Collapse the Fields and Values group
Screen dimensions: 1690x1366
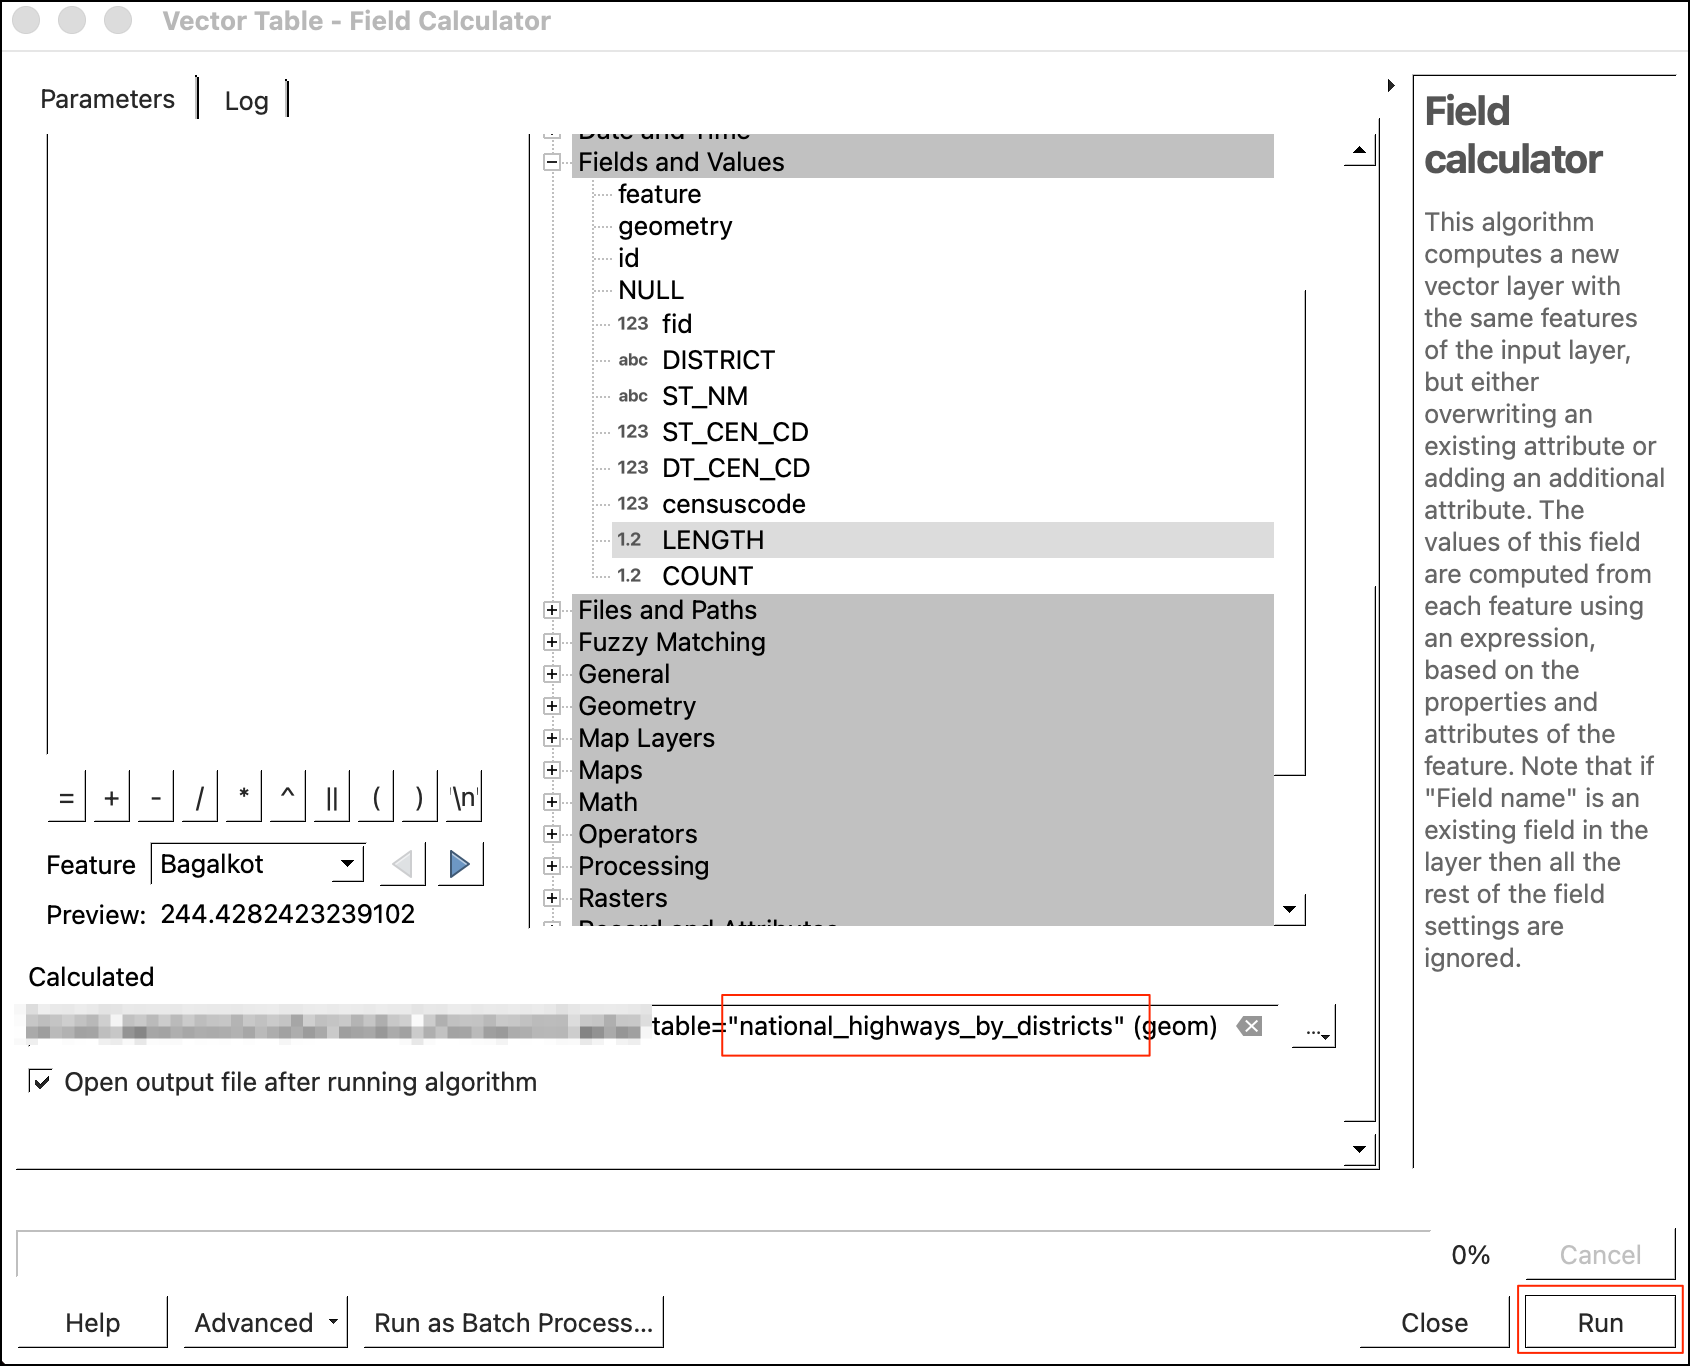[552, 162]
